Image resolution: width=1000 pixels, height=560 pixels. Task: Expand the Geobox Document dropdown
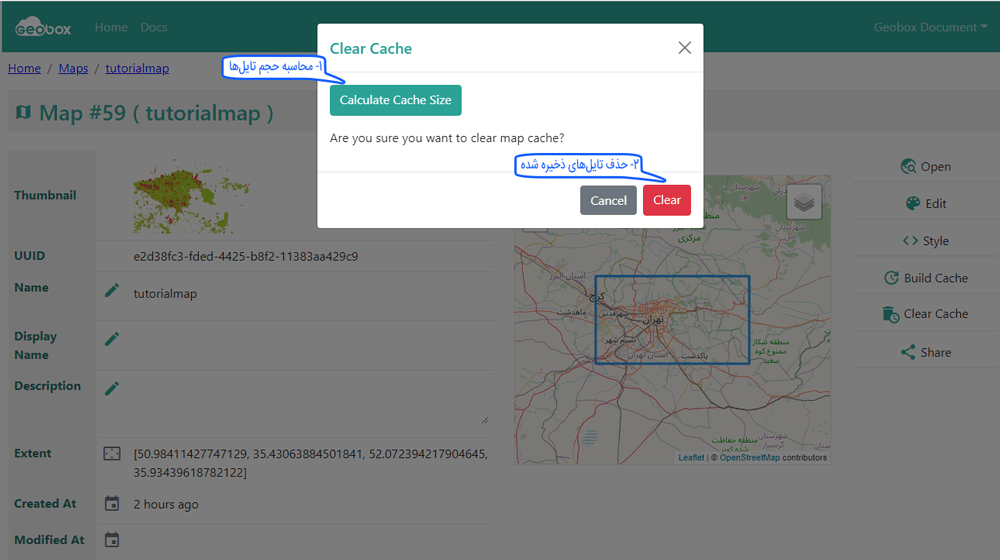[x=924, y=27]
